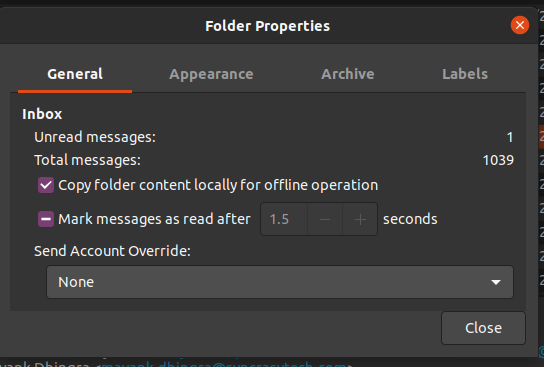Image resolution: width=544 pixels, height=367 pixels.
Task: Click the Close button
Action: (x=483, y=328)
